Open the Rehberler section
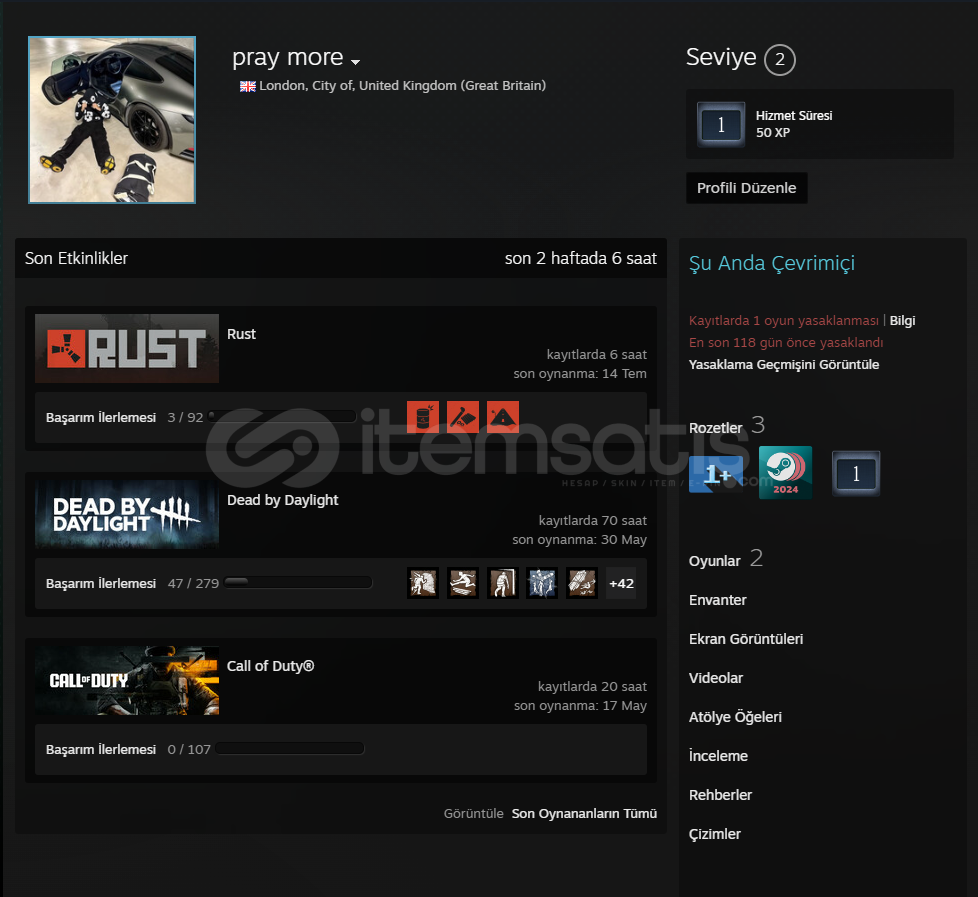 (x=720, y=795)
